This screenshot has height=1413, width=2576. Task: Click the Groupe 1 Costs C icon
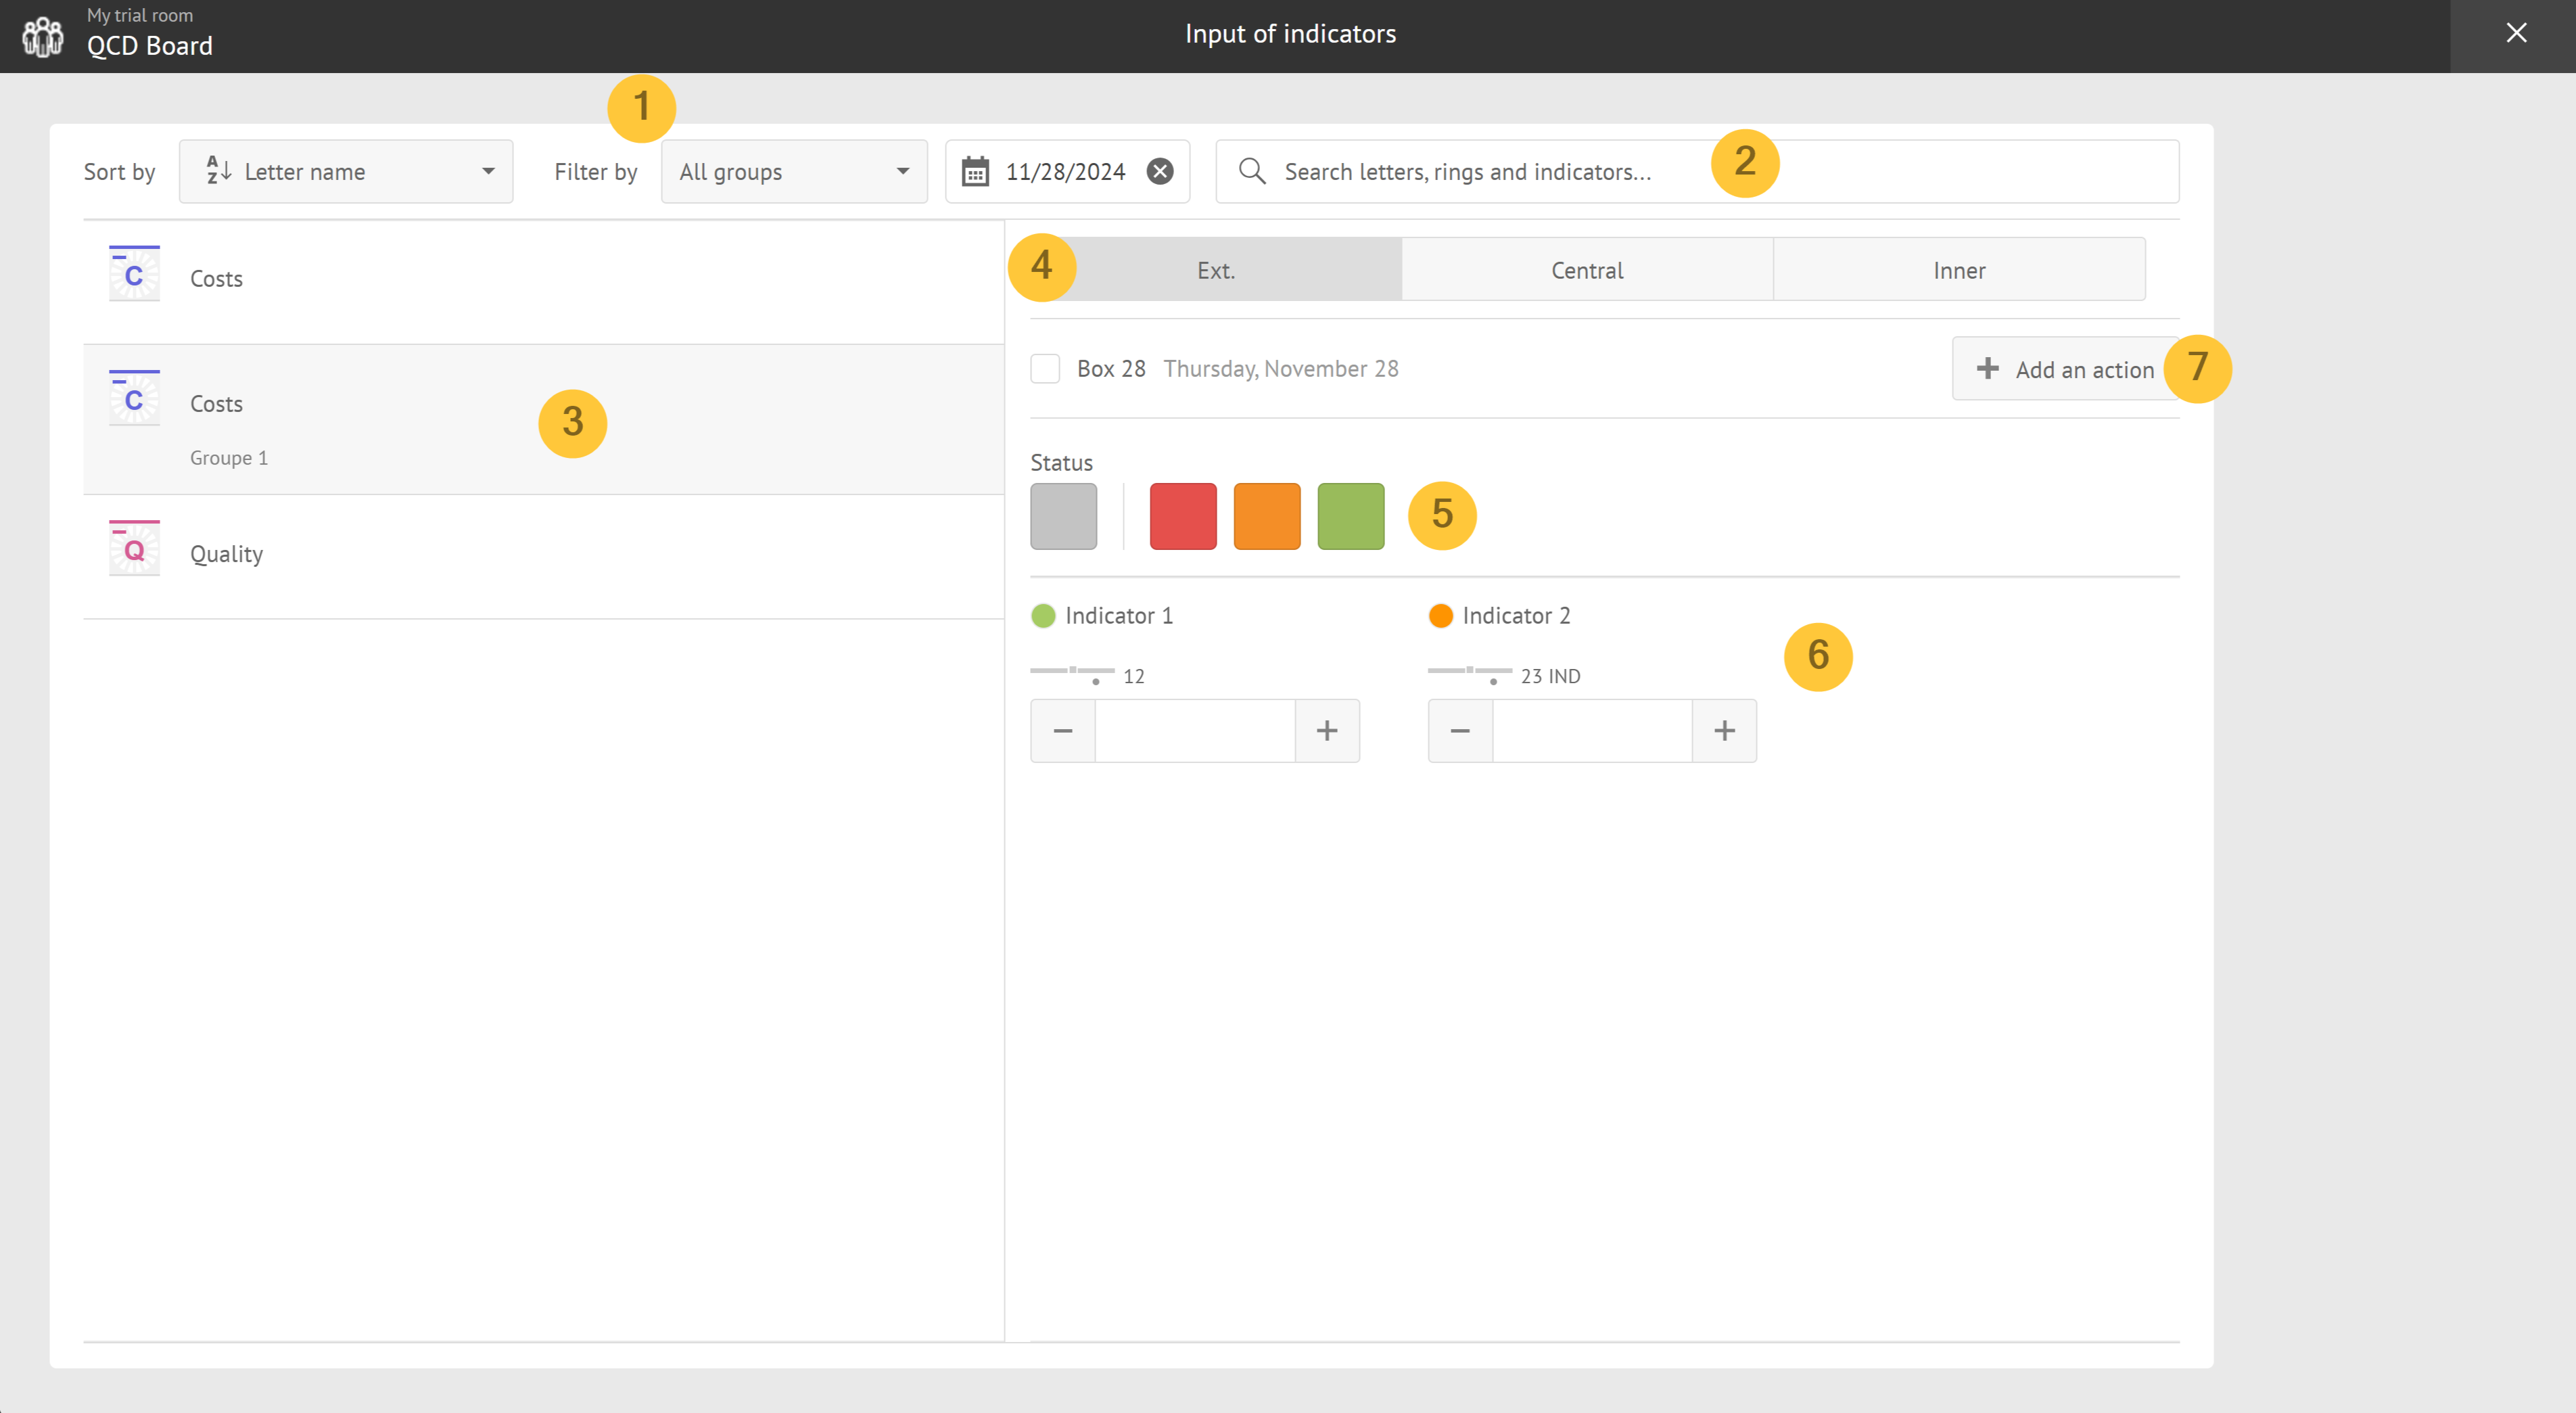134,398
